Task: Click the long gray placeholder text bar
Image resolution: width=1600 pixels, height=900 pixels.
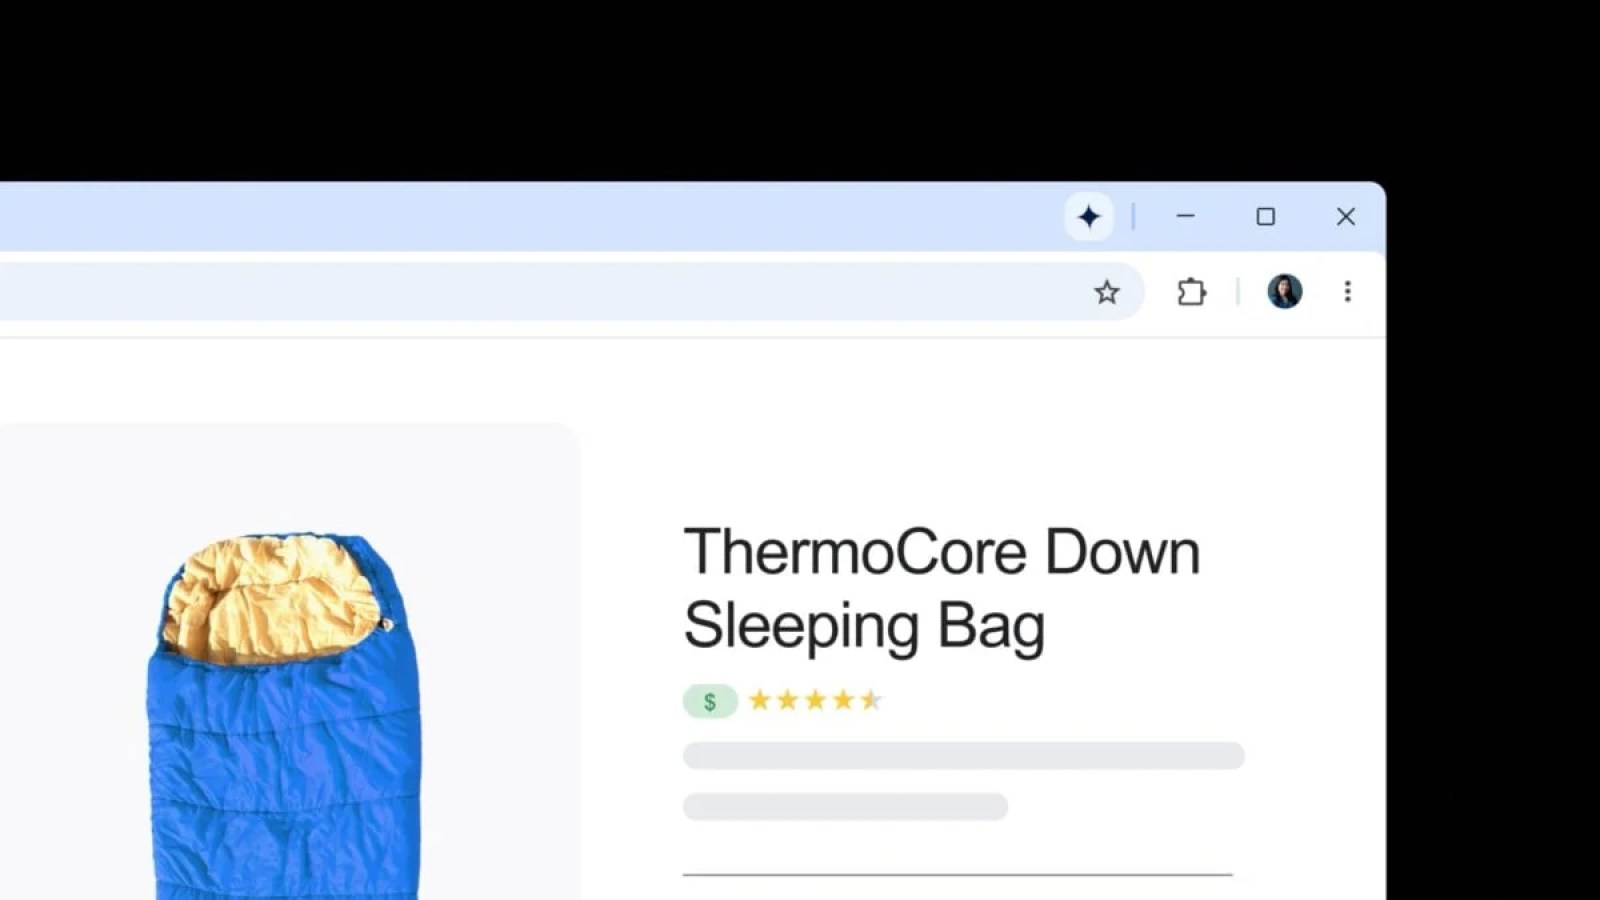Action: pyautogui.click(x=963, y=755)
